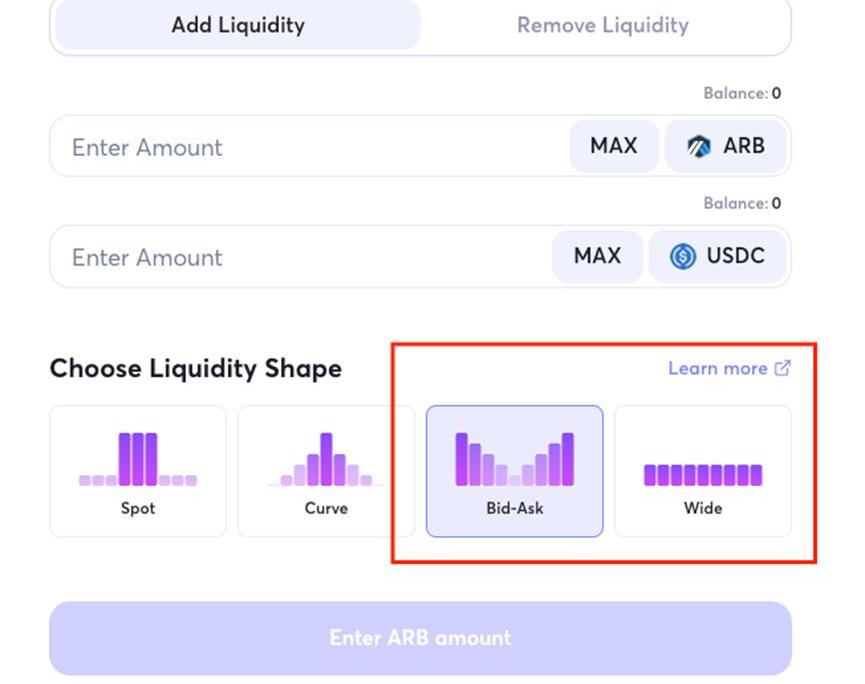865x684 pixels.
Task: Click the USDC coin logo icon
Action: click(x=683, y=256)
